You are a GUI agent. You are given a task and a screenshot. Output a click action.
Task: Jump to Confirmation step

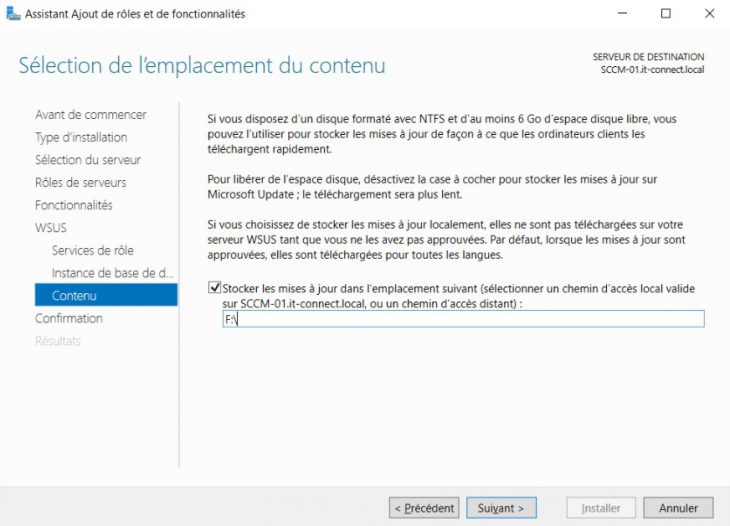pos(69,318)
